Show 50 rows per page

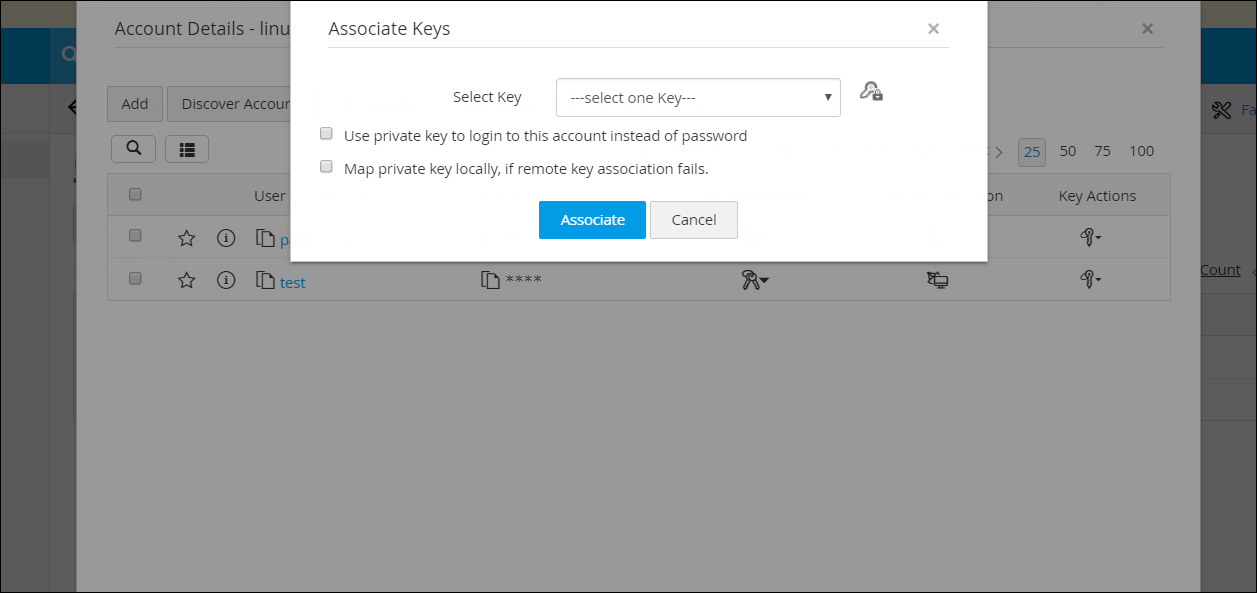click(x=1068, y=151)
